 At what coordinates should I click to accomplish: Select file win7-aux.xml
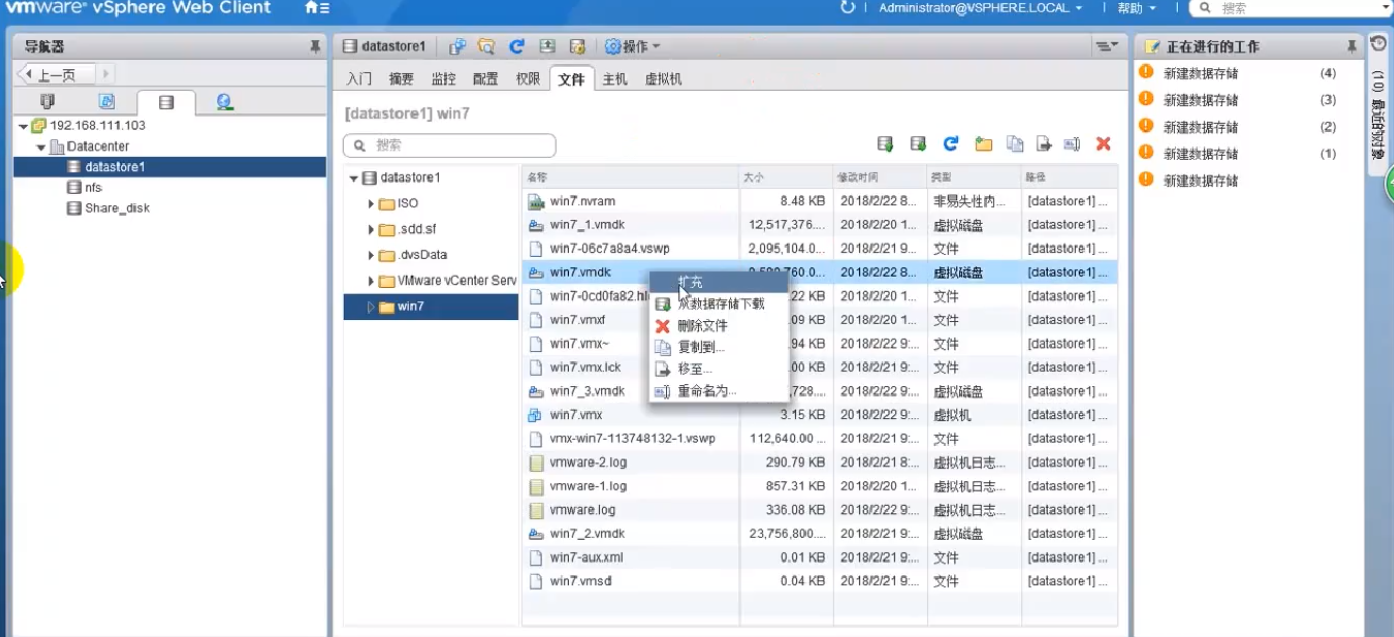pyautogui.click(x=586, y=558)
